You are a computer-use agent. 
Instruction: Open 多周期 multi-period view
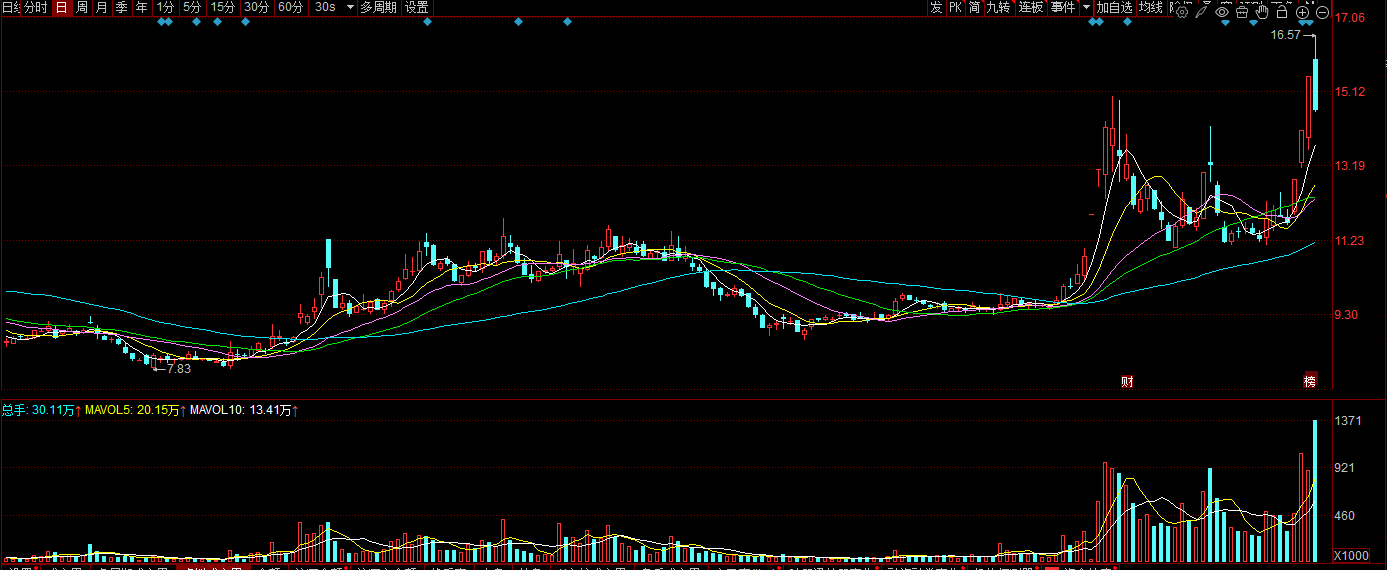[378, 7]
